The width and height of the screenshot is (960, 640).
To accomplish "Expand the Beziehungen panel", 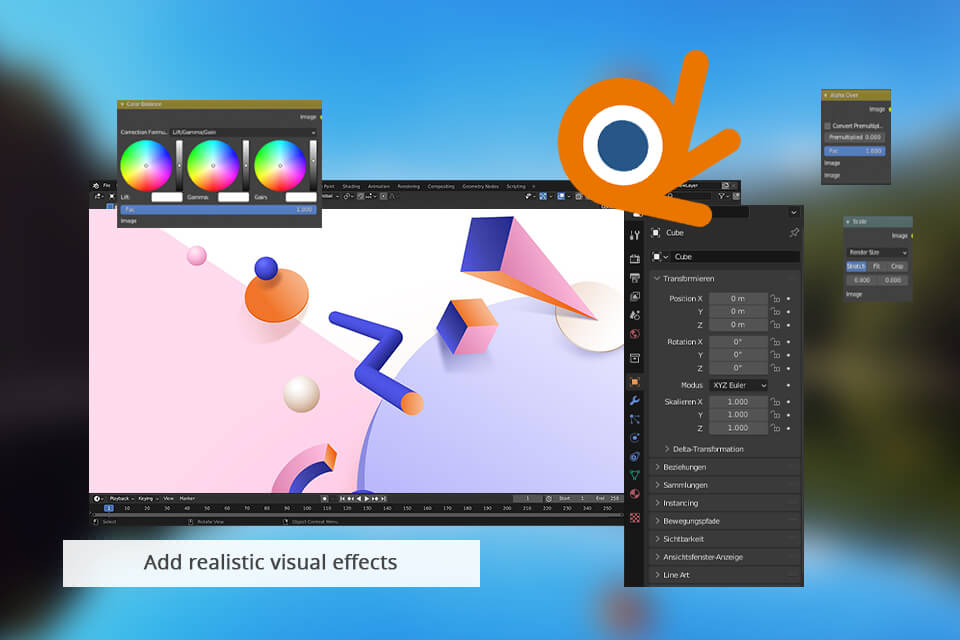I will point(724,467).
